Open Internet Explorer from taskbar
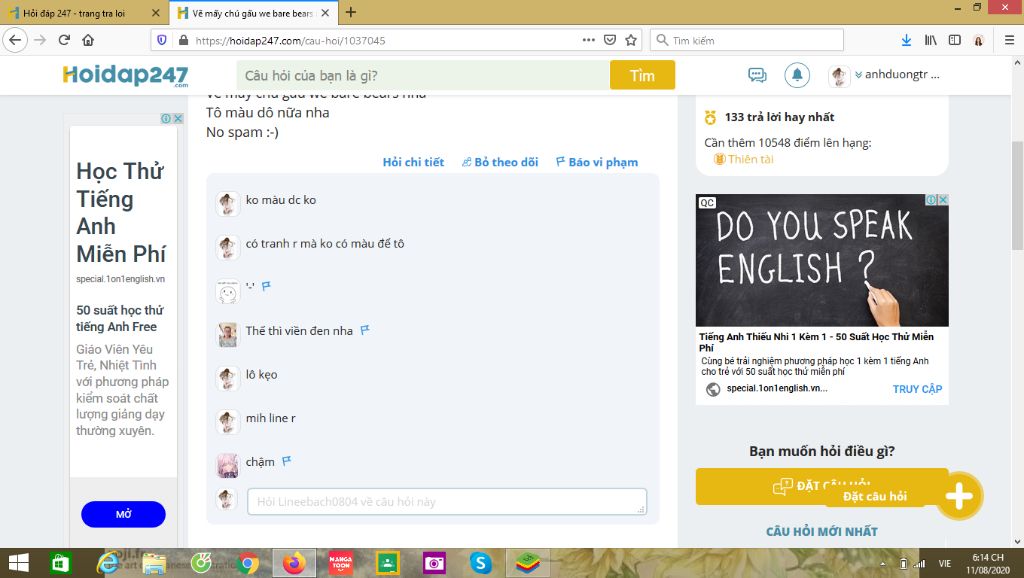The width and height of the screenshot is (1024, 578). 108,563
